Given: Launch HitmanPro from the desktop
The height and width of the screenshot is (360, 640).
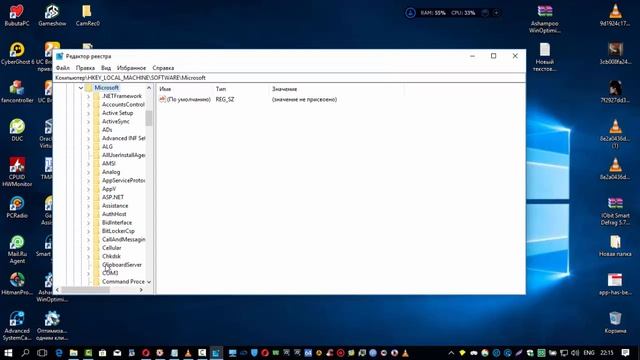Looking at the screenshot, I should point(17,284).
